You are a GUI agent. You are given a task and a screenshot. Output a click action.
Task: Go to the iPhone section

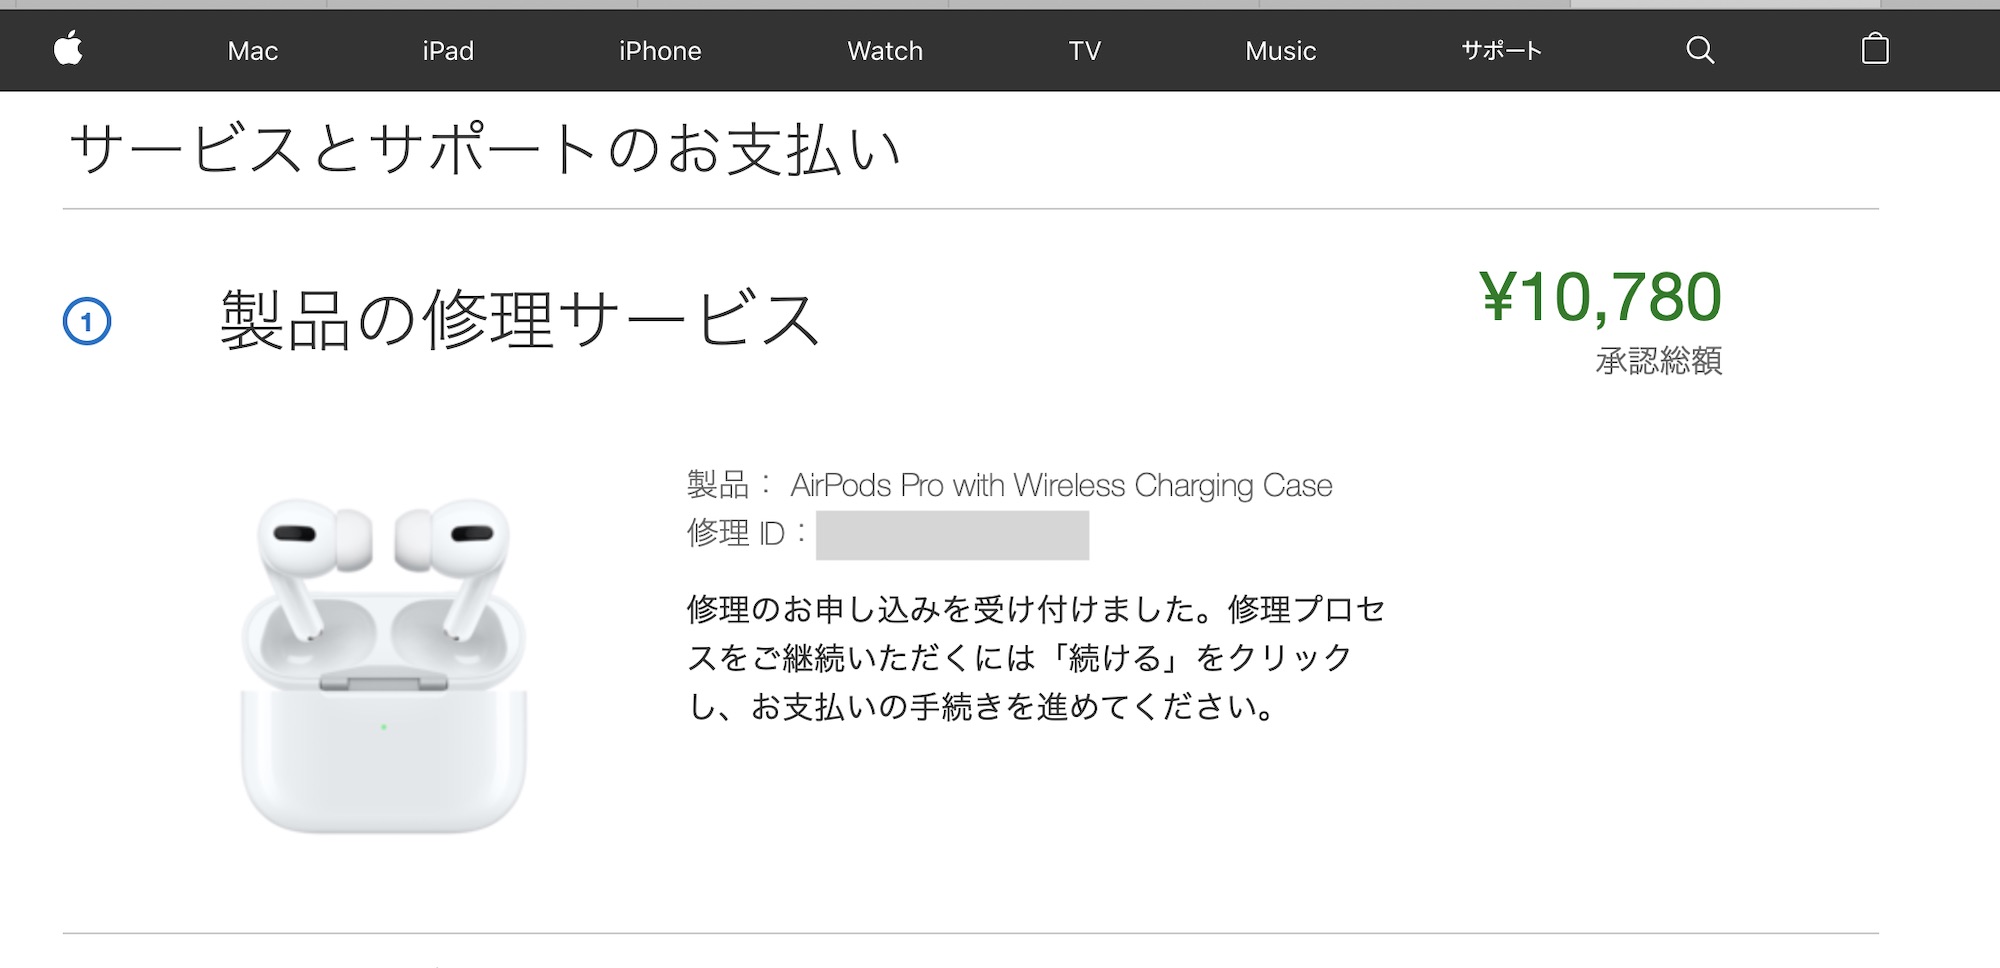(x=660, y=51)
